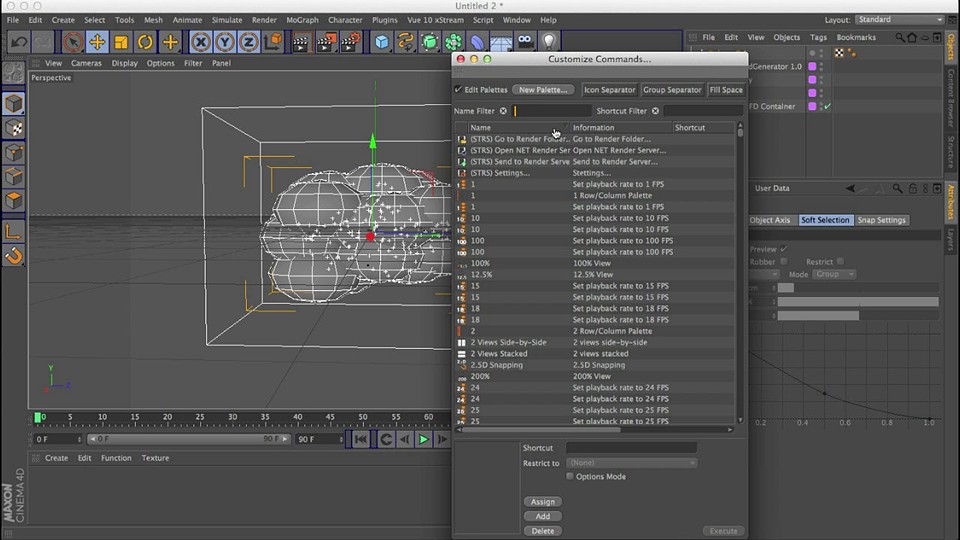Open the Mode Group dropdown
The height and width of the screenshot is (540, 960).
pos(833,274)
